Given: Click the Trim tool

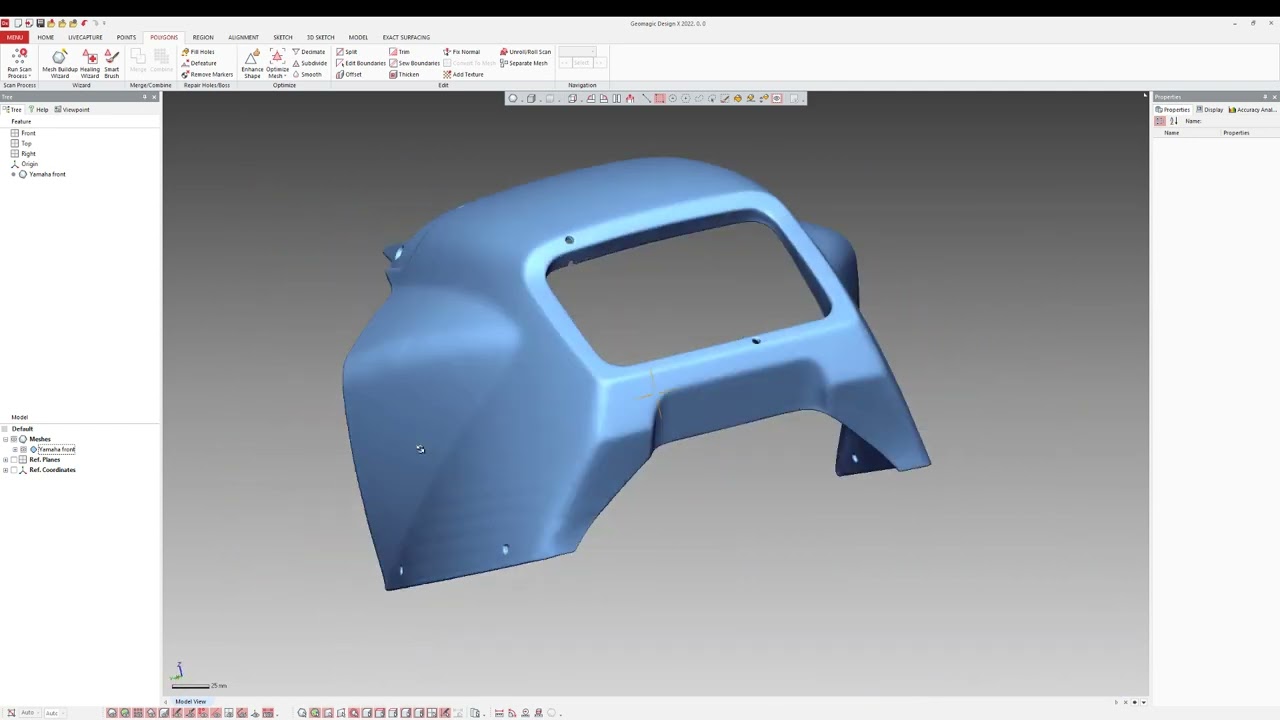Looking at the screenshot, I should tap(400, 52).
